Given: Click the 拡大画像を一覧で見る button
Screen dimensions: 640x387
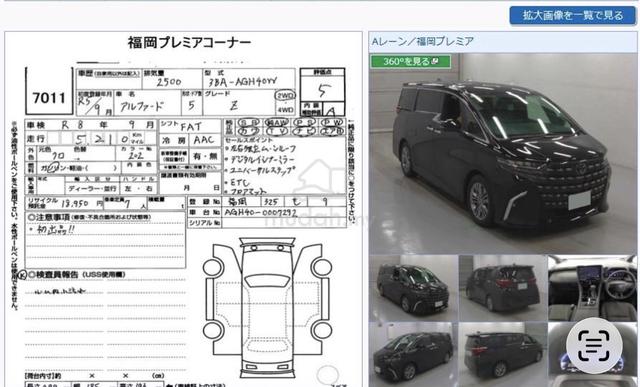Looking at the screenshot, I should 572,16.
